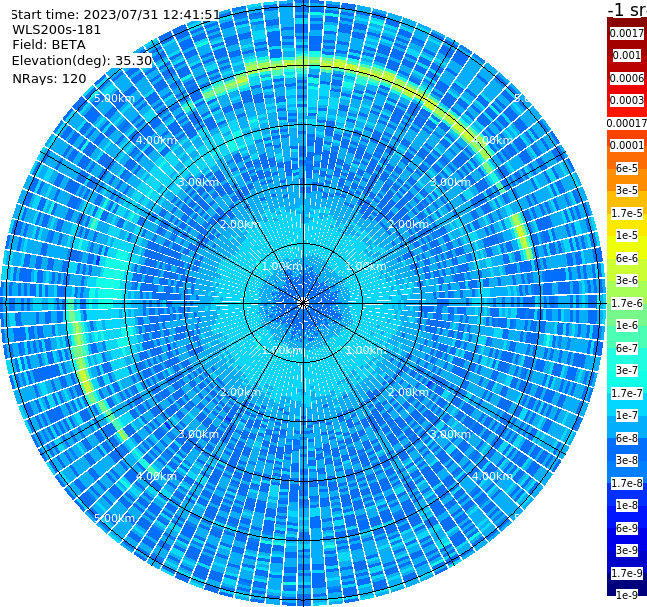Select the 2.00km range label in the northeast quadrant

coord(408,224)
